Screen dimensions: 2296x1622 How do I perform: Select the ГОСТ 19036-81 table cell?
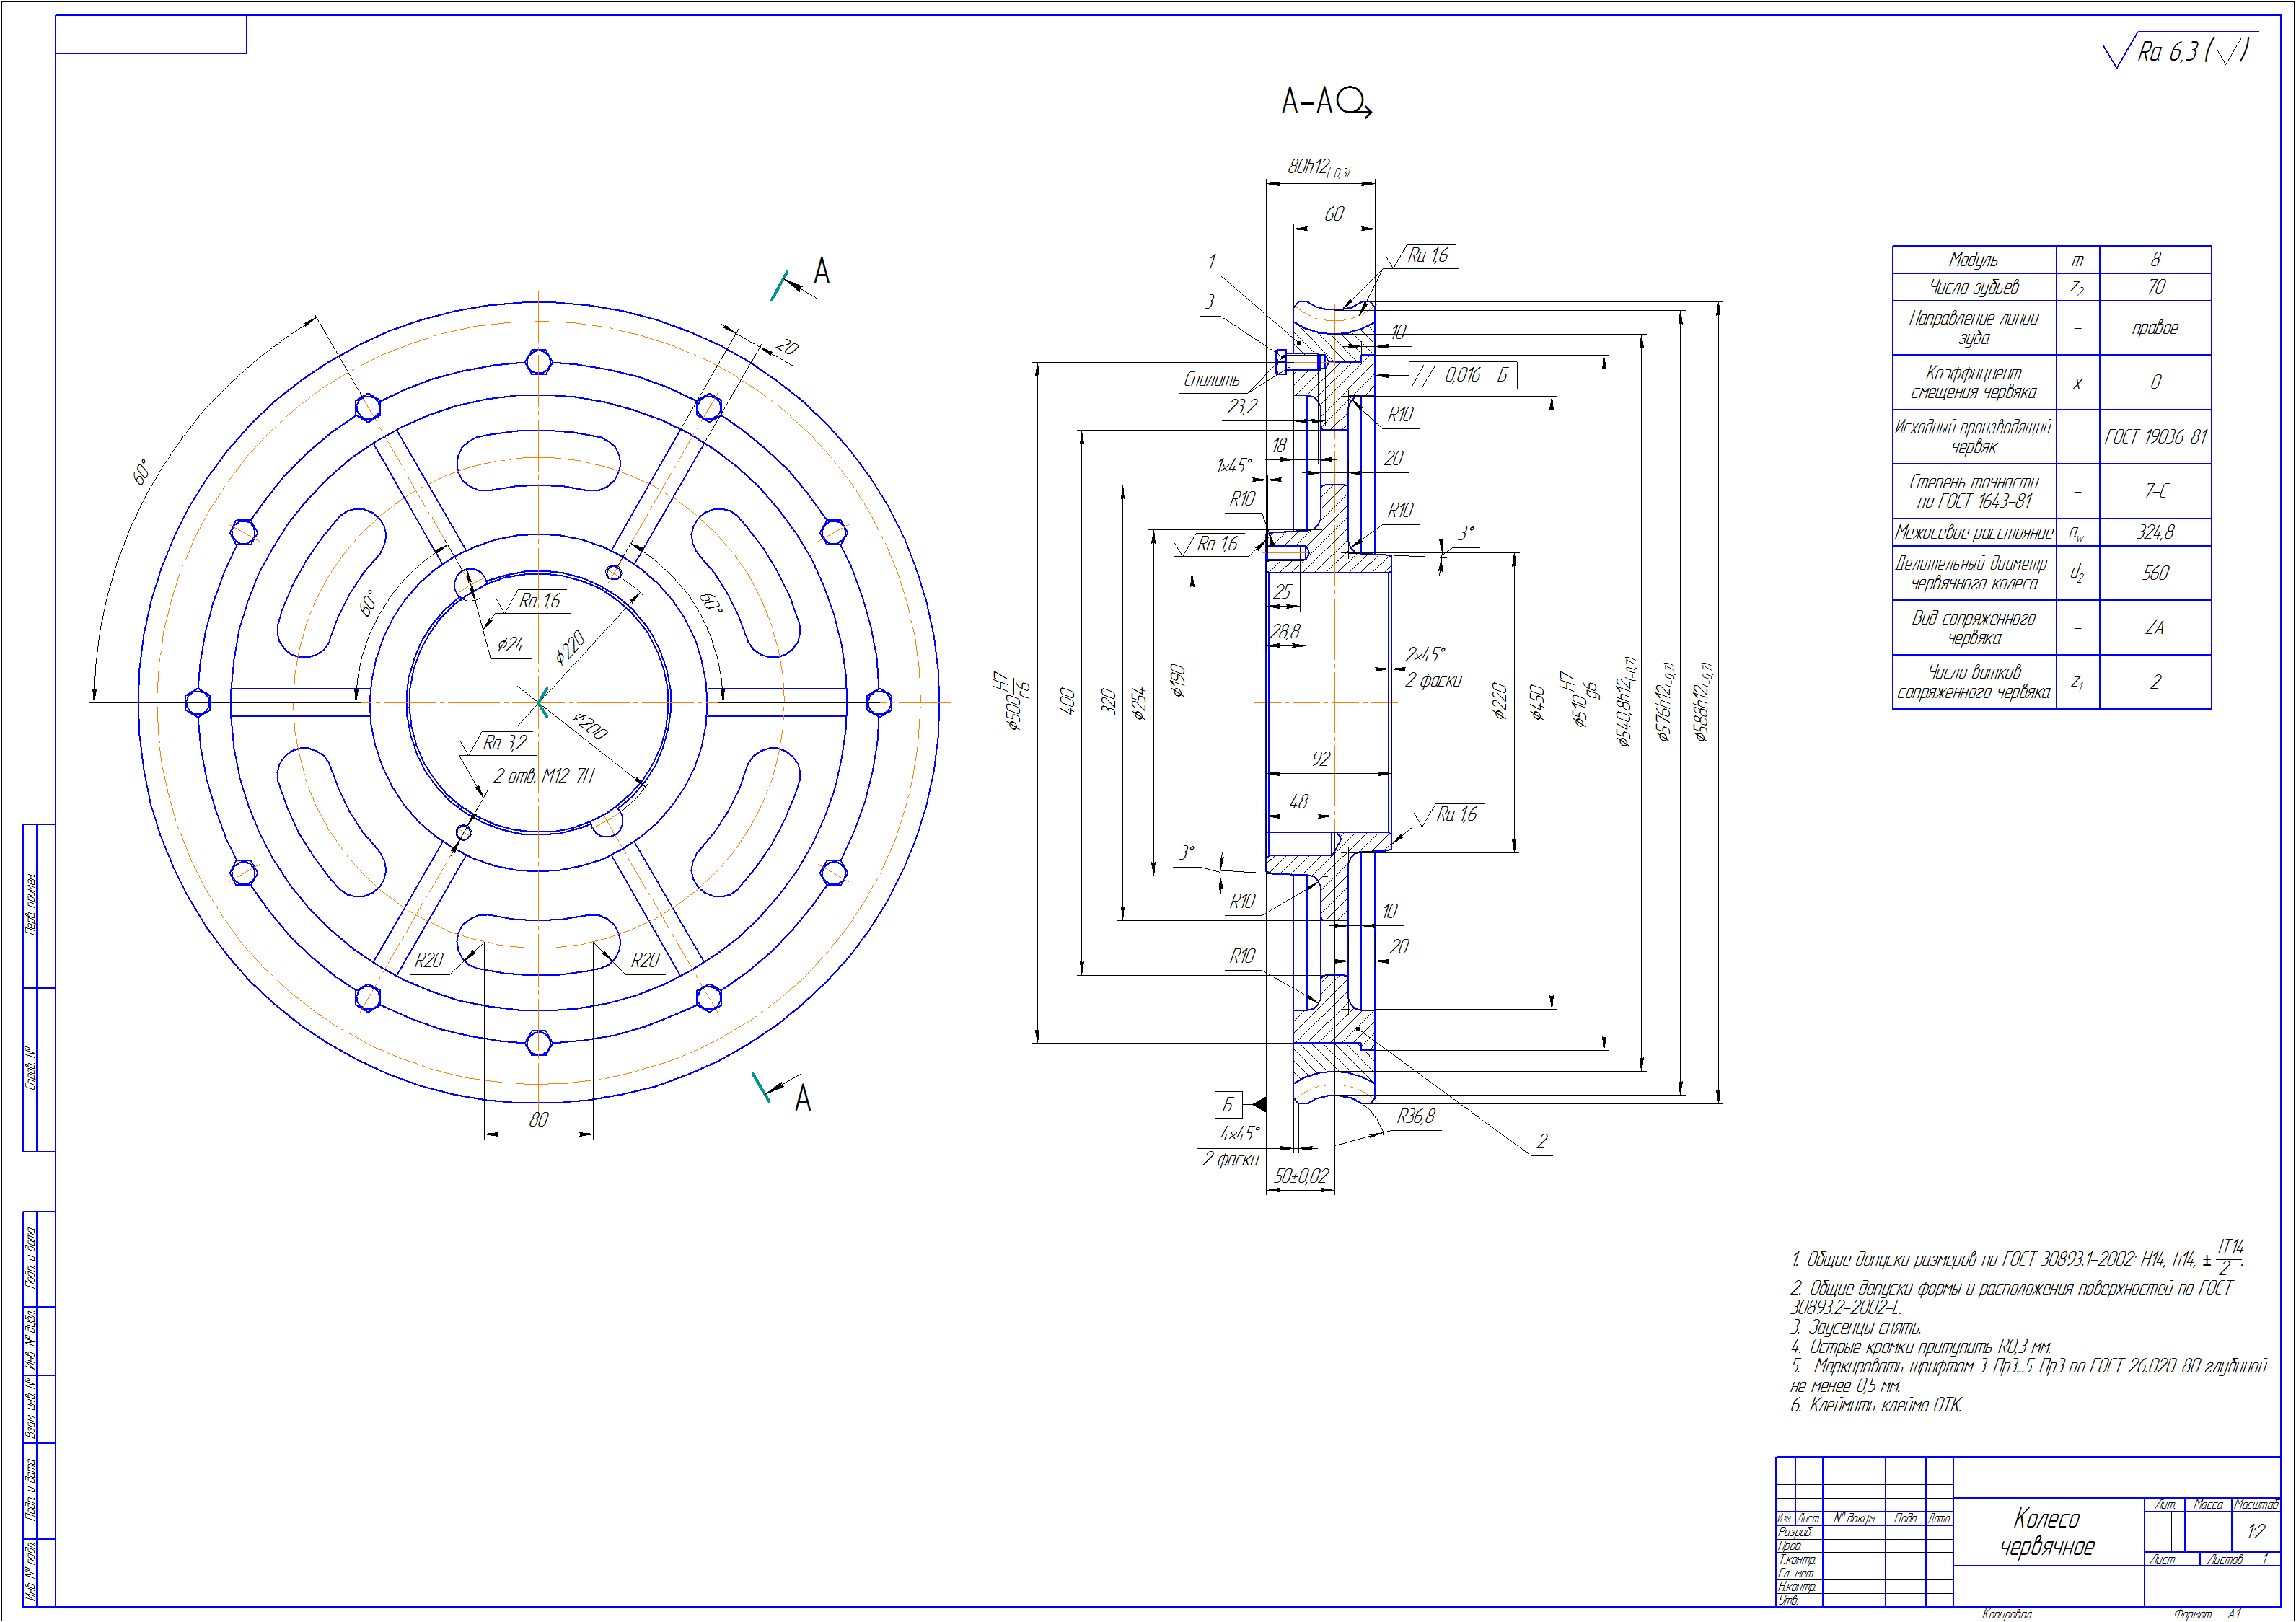pyautogui.click(x=2155, y=437)
